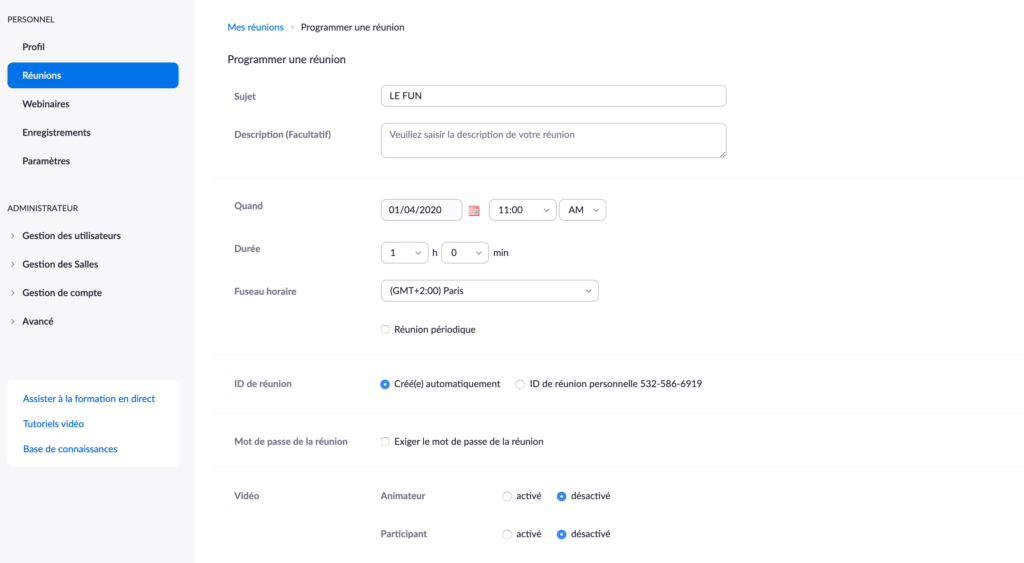Expand the Avancé section
The width and height of the screenshot is (1024, 563).
pyautogui.click(x=32, y=321)
